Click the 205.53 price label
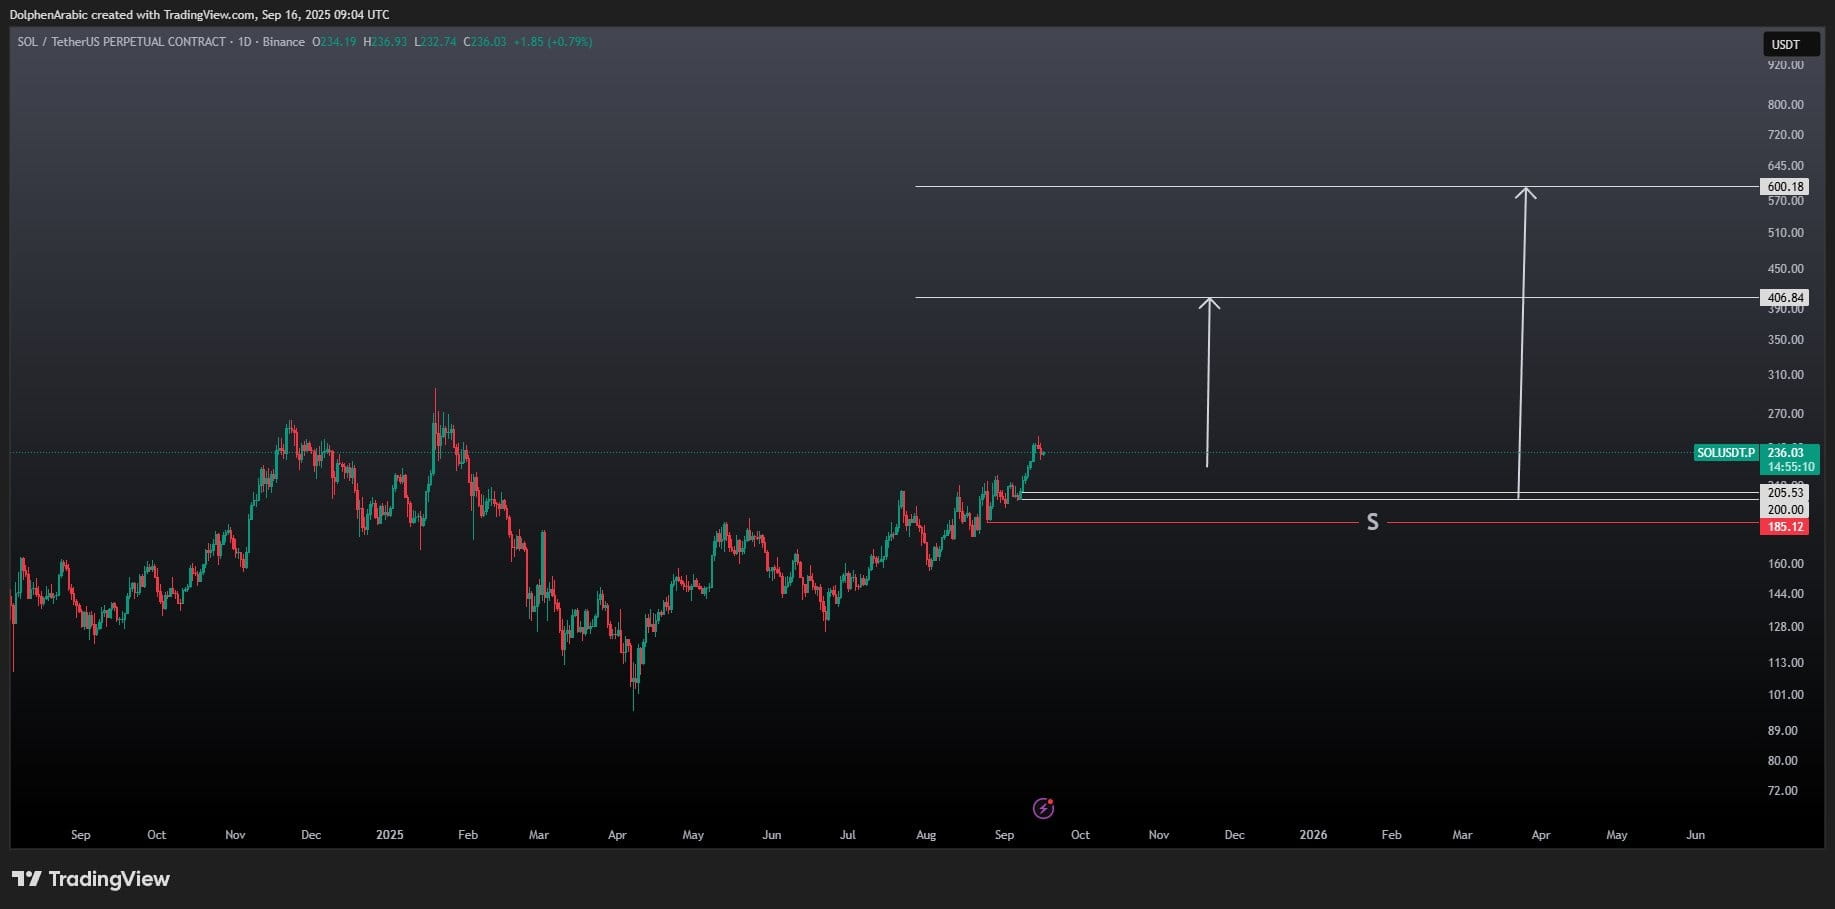This screenshot has width=1835, height=909. pyautogui.click(x=1785, y=492)
